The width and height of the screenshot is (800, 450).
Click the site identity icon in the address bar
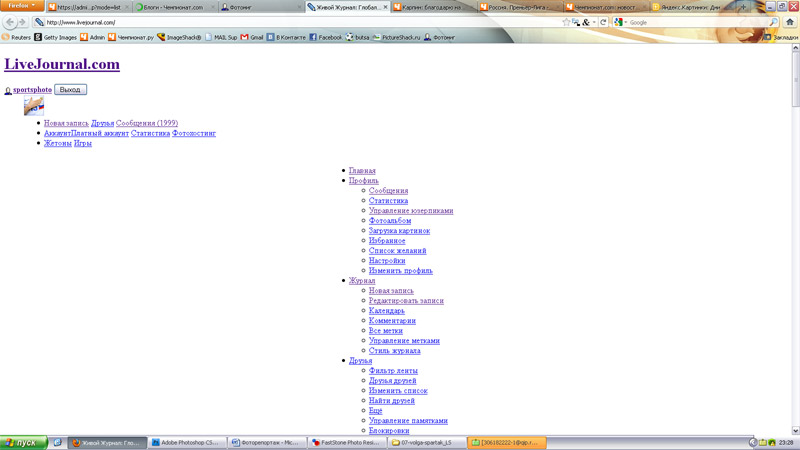pos(39,22)
